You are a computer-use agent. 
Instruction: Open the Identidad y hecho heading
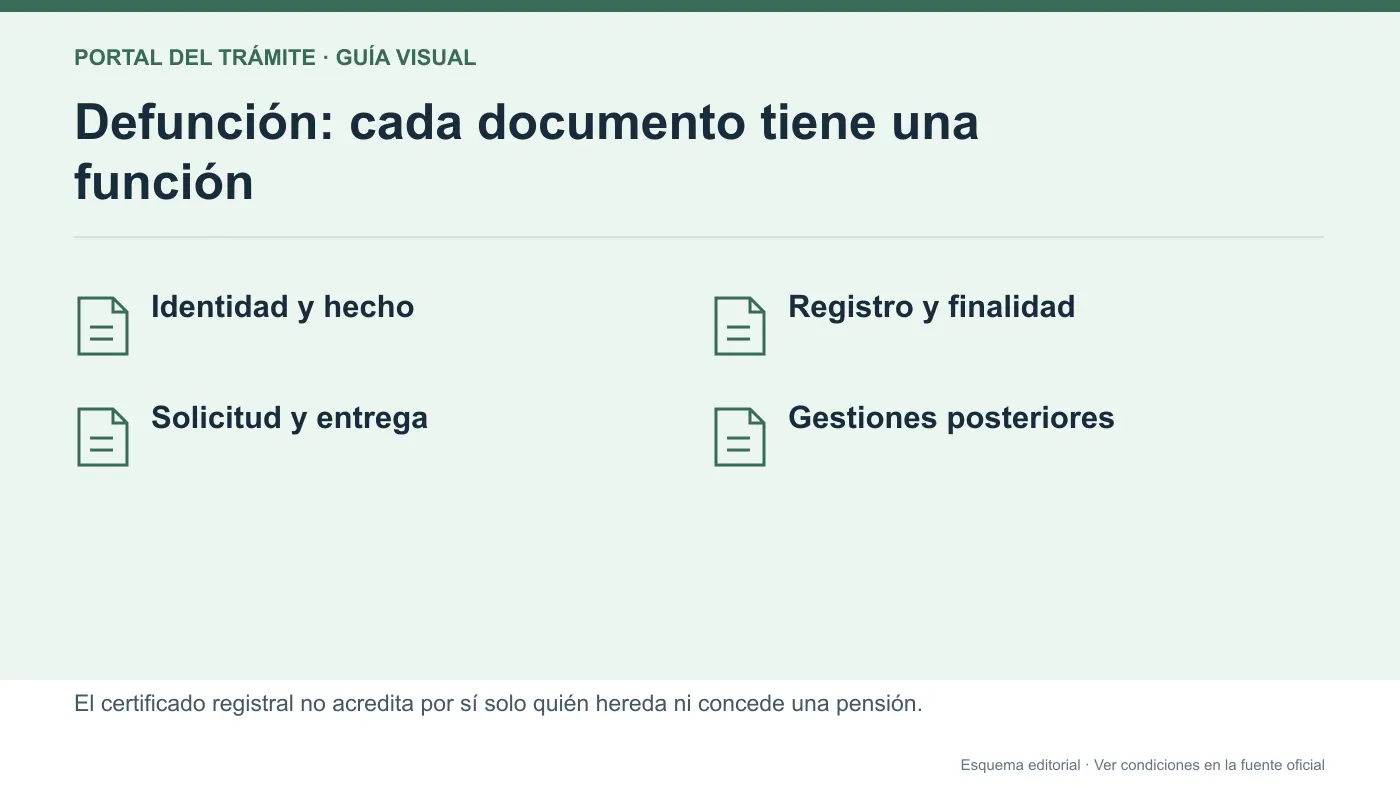[x=282, y=307]
